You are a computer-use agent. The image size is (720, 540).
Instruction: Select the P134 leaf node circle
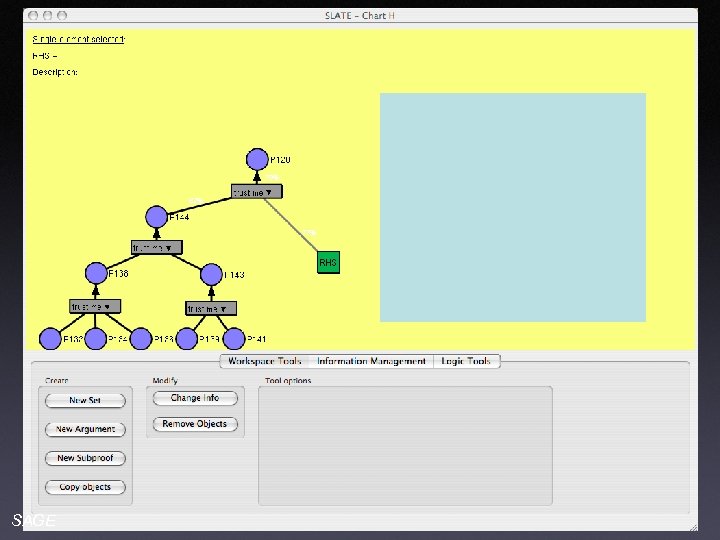pyautogui.click(x=96, y=339)
